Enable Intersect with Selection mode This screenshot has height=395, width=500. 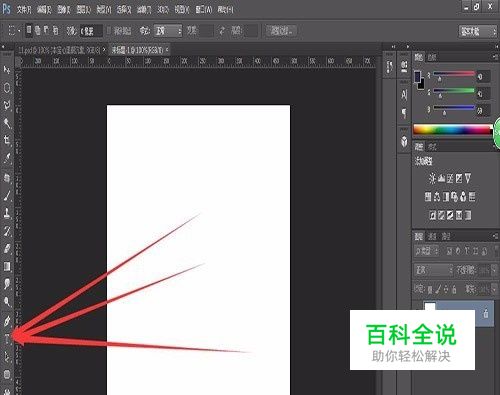point(55,31)
